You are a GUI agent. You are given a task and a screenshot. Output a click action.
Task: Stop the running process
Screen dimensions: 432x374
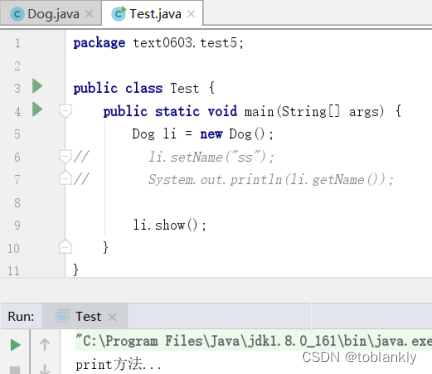coord(15,370)
